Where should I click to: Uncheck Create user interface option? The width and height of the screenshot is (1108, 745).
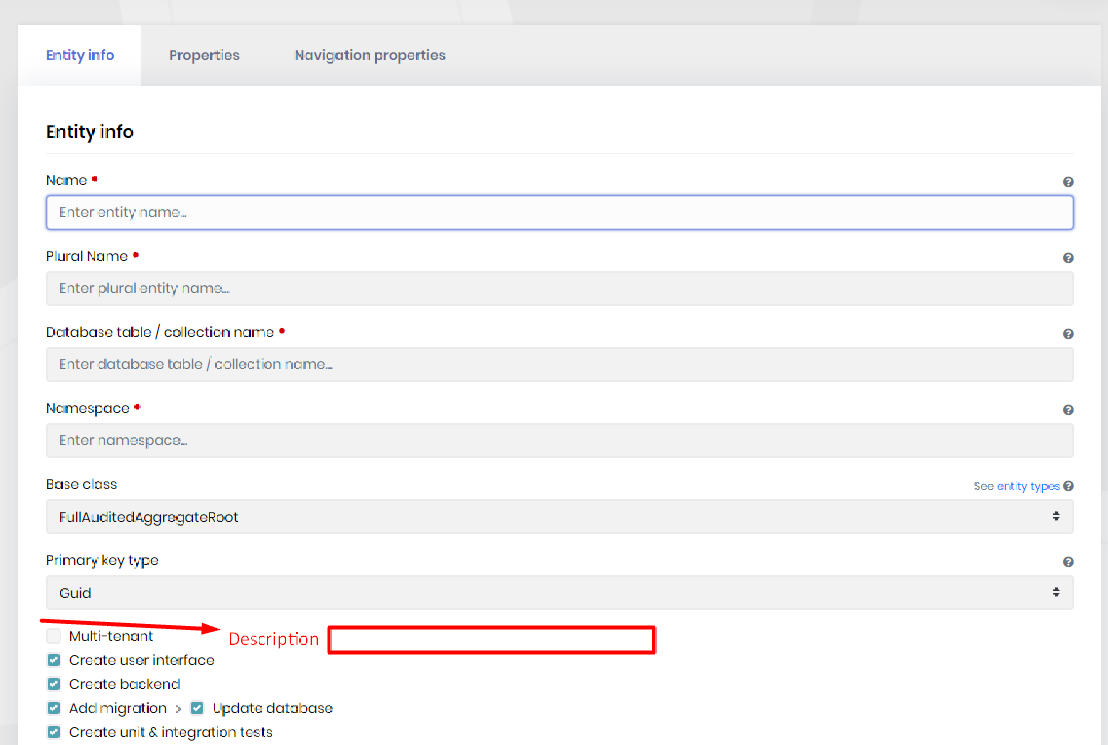tap(54, 660)
